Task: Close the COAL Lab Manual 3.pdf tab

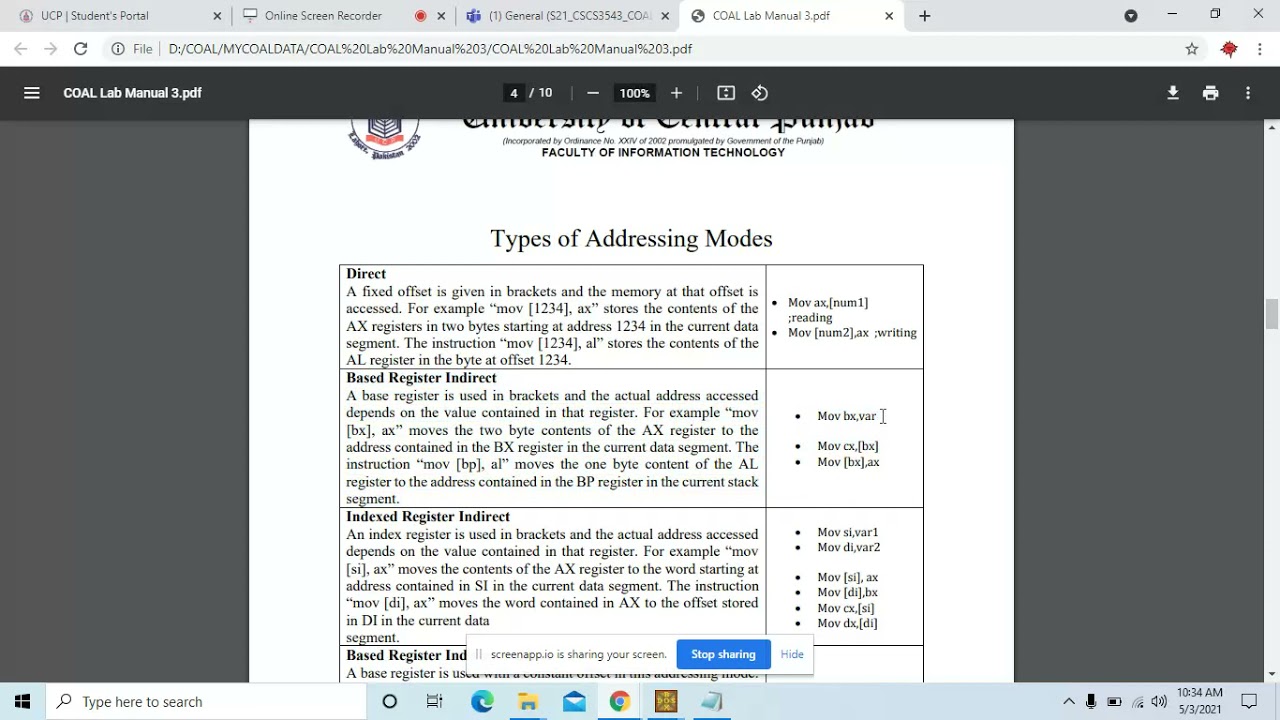Action: click(x=889, y=16)
